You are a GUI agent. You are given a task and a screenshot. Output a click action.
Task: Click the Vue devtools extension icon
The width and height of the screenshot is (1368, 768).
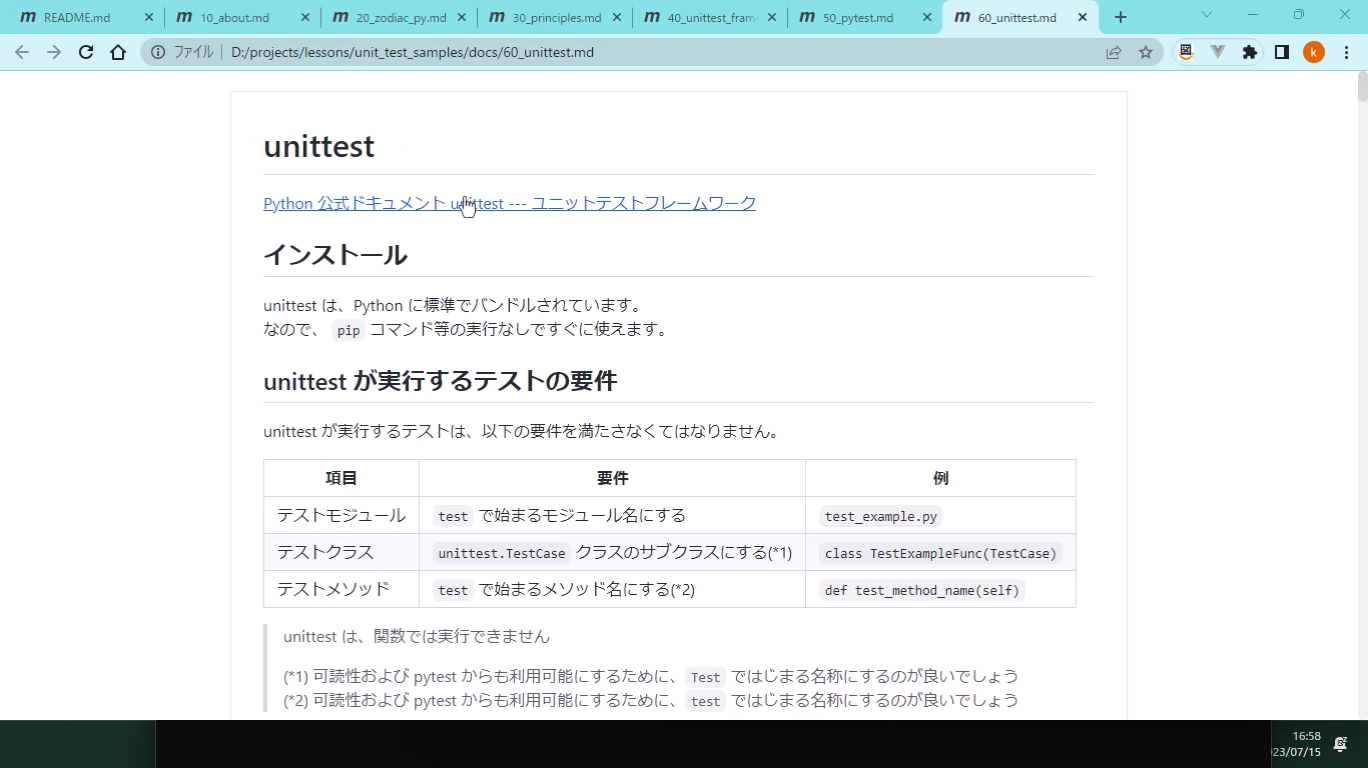point(1217,52)
